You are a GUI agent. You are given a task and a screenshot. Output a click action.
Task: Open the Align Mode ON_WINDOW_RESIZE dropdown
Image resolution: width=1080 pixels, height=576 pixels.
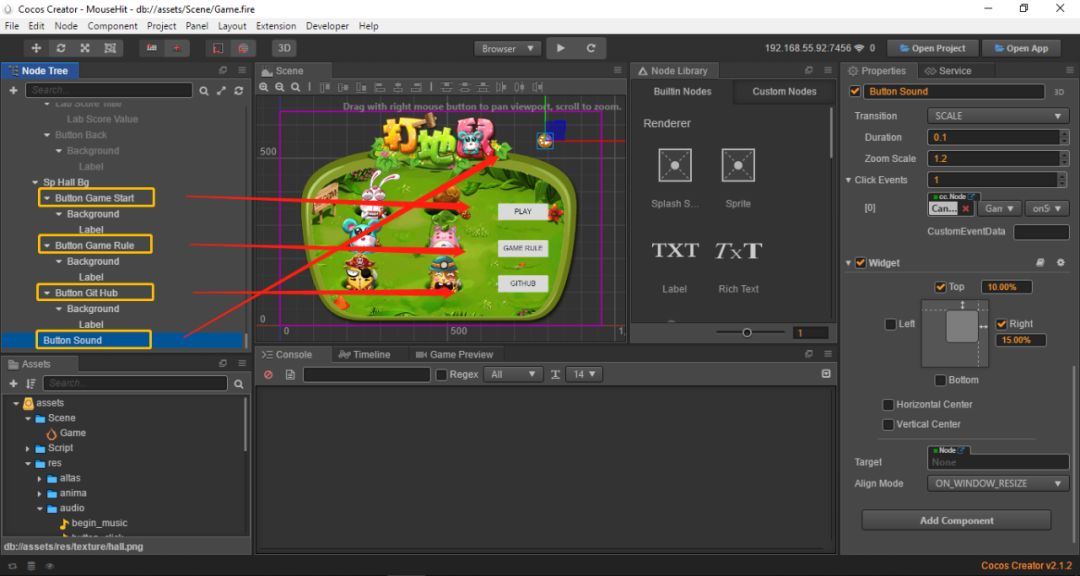[997, 483]
